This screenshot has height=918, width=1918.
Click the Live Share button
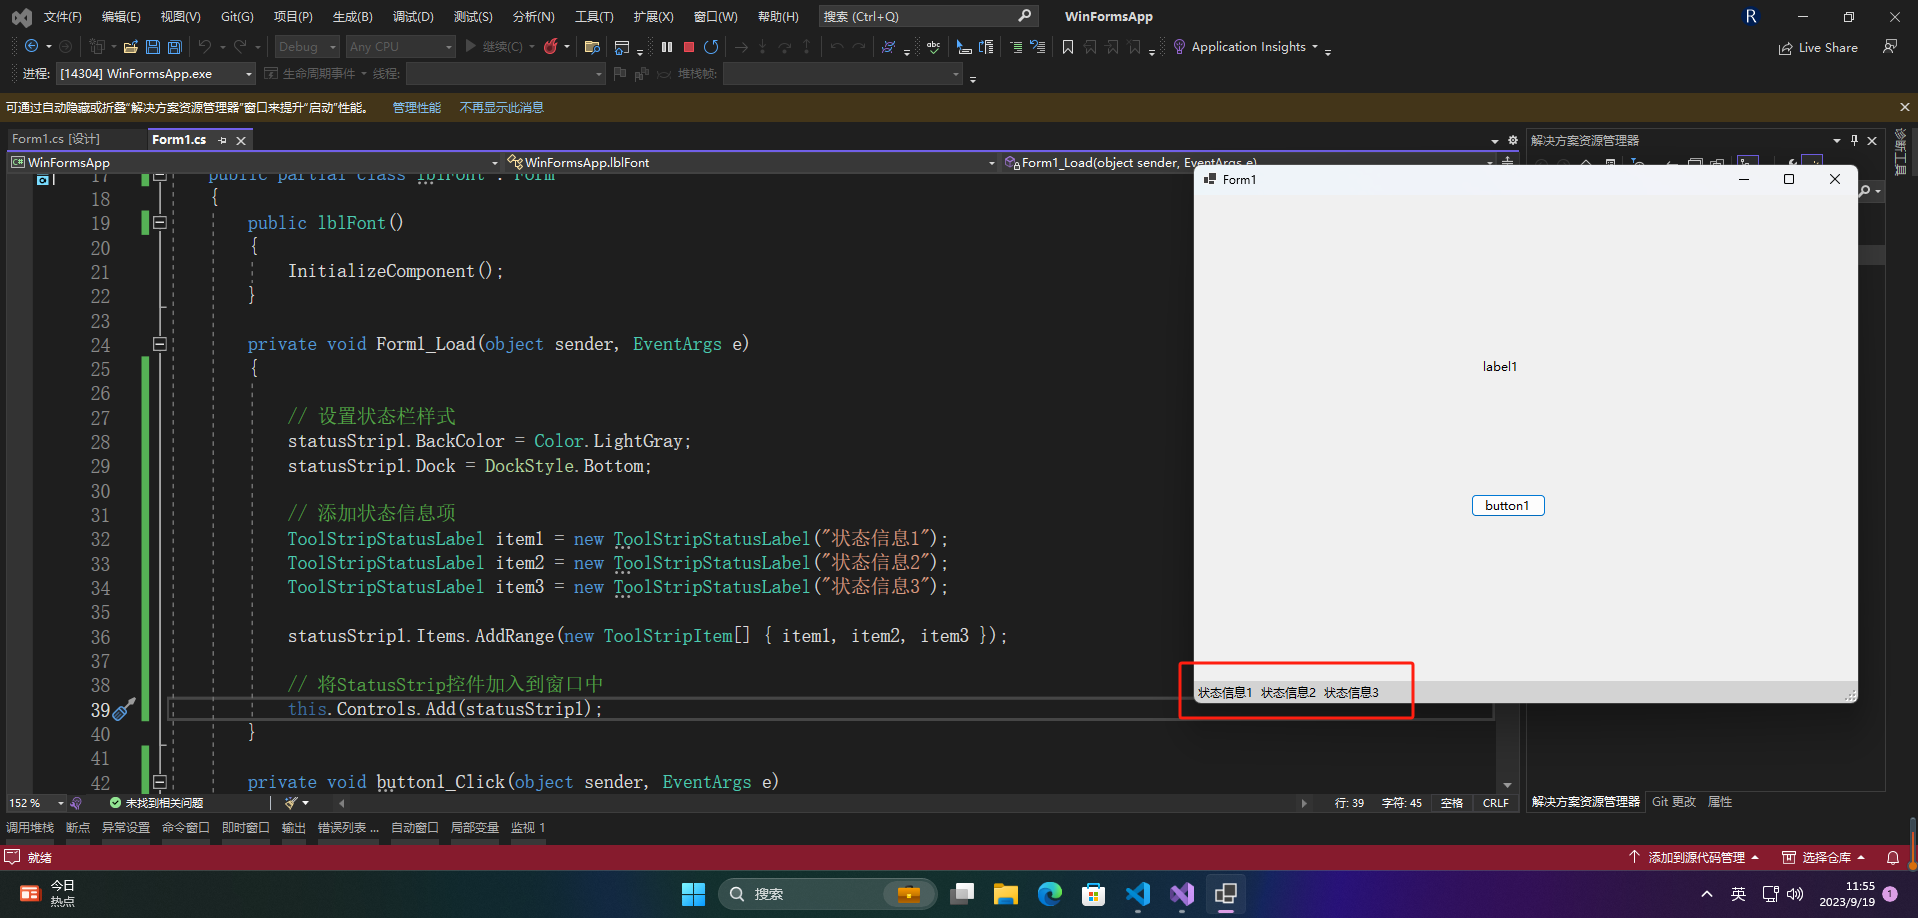click(x=1818, y=47)
